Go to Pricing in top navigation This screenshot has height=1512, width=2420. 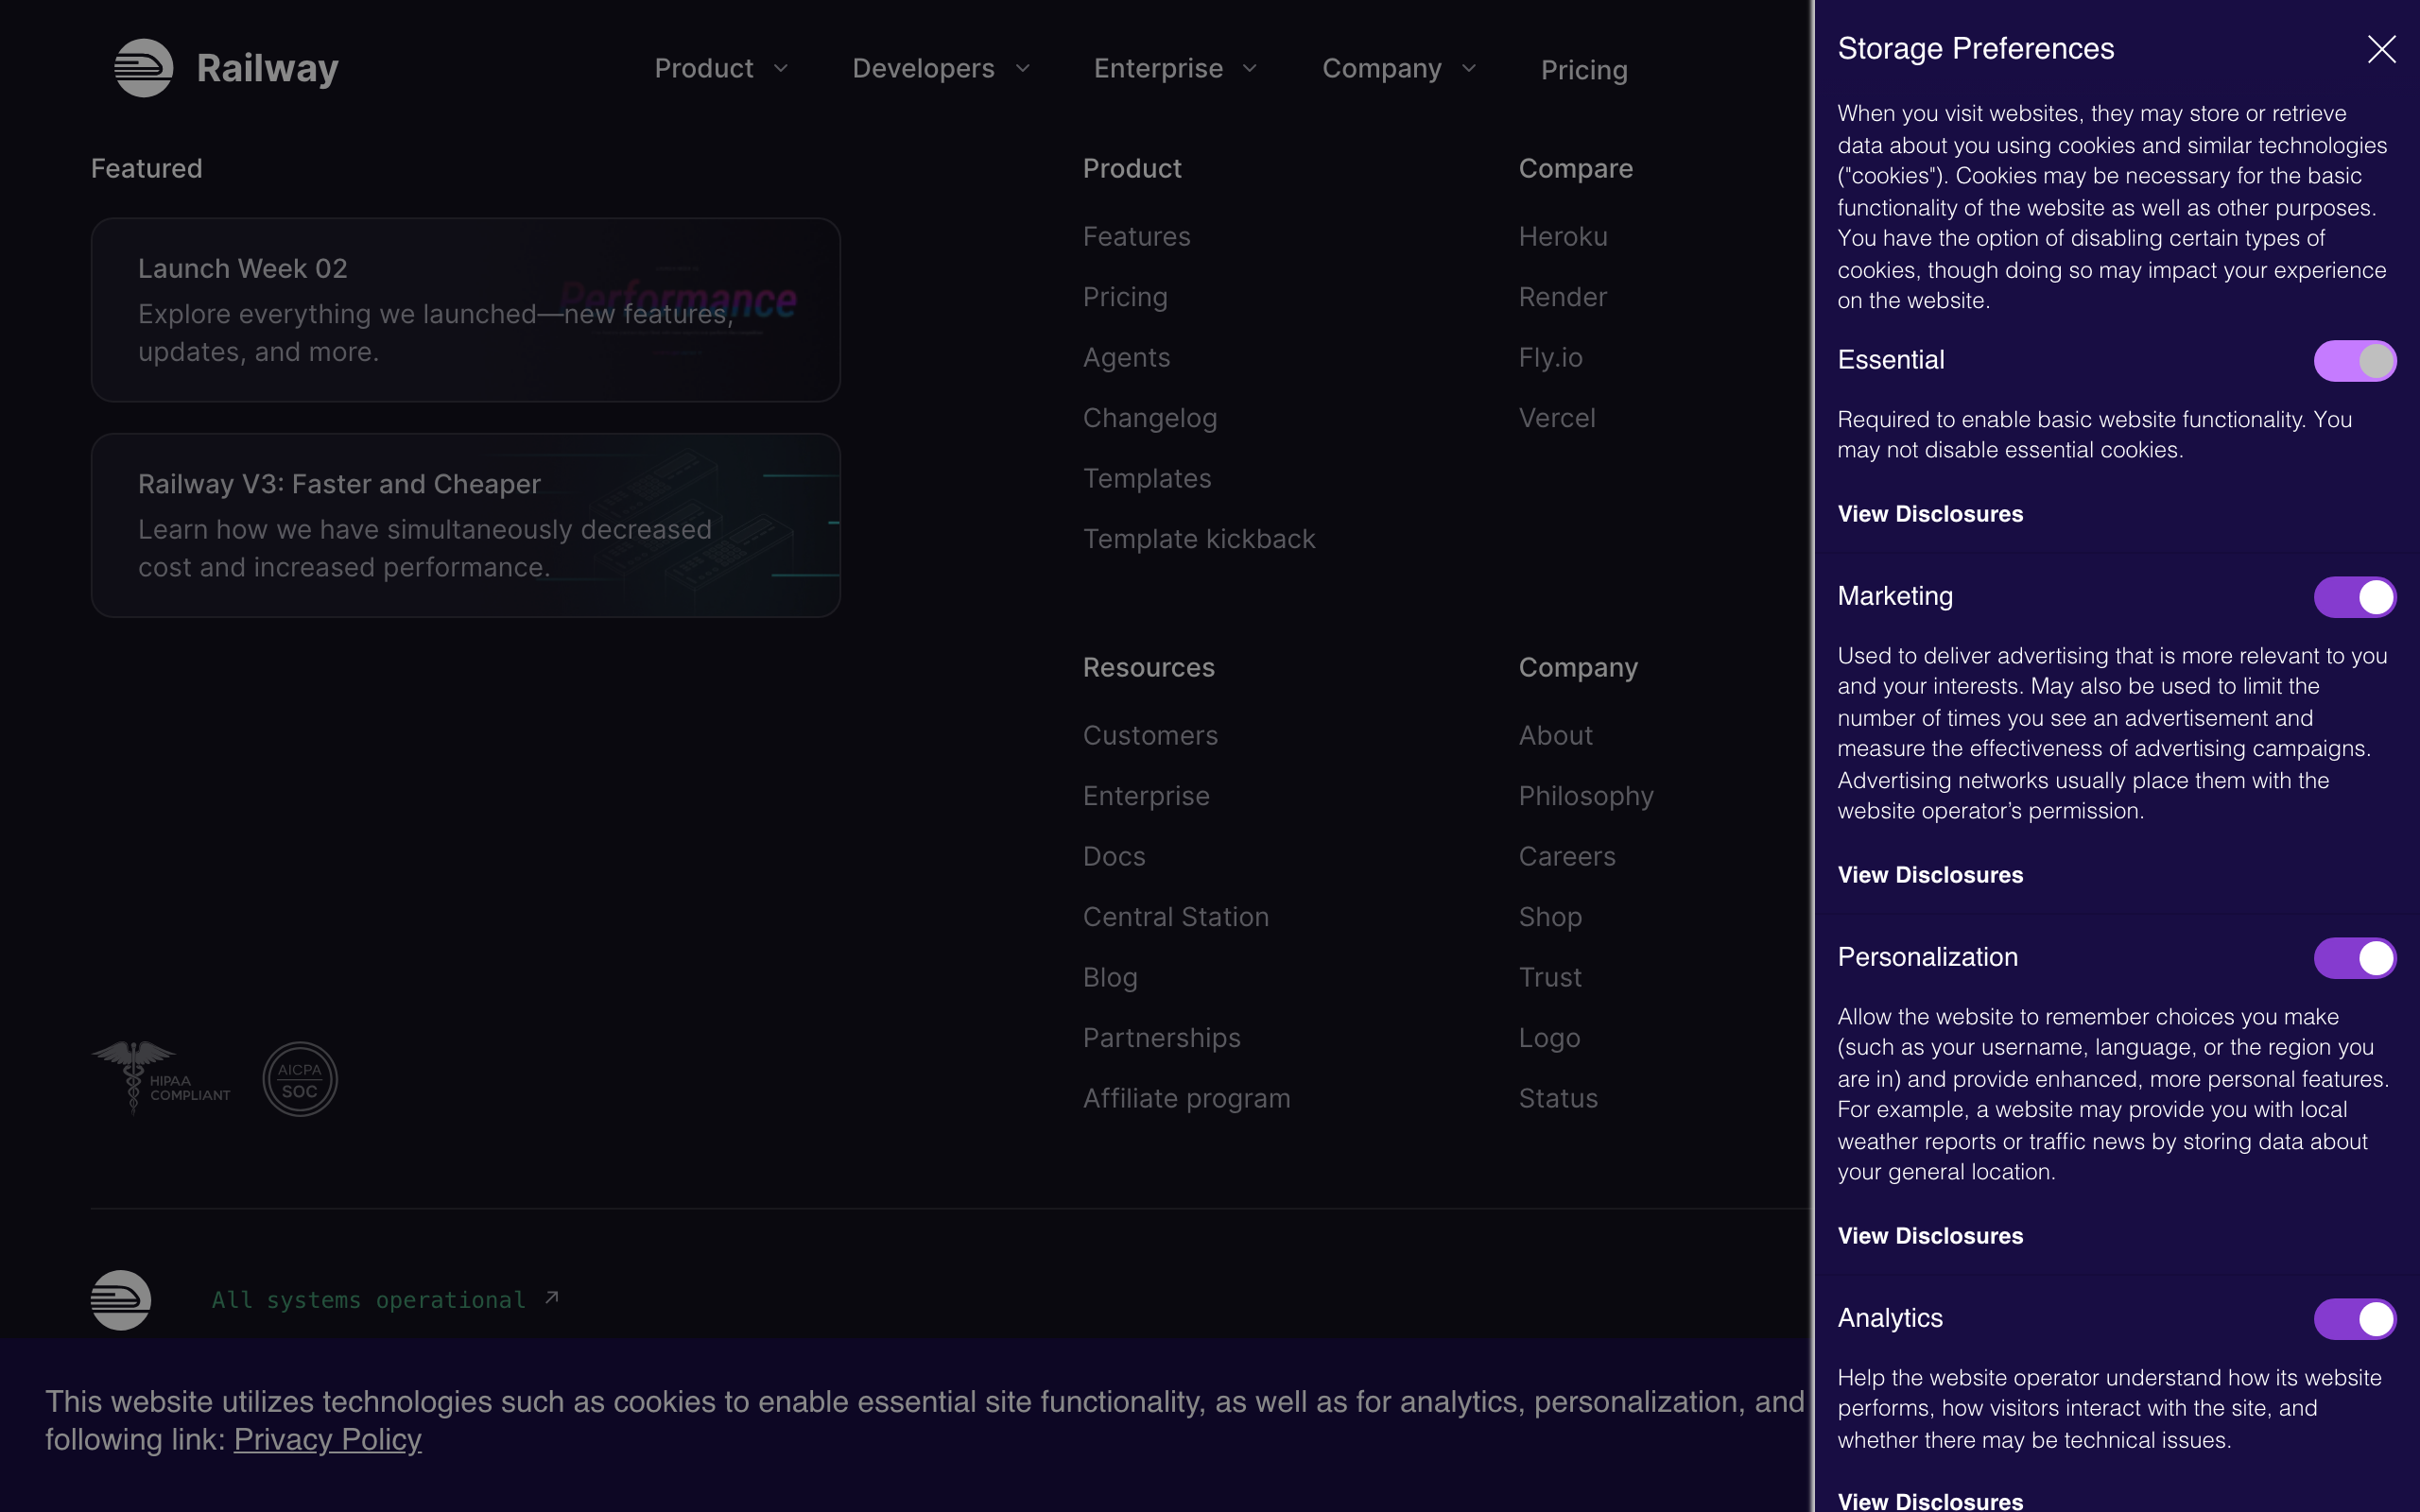(x=1583, y=70)
